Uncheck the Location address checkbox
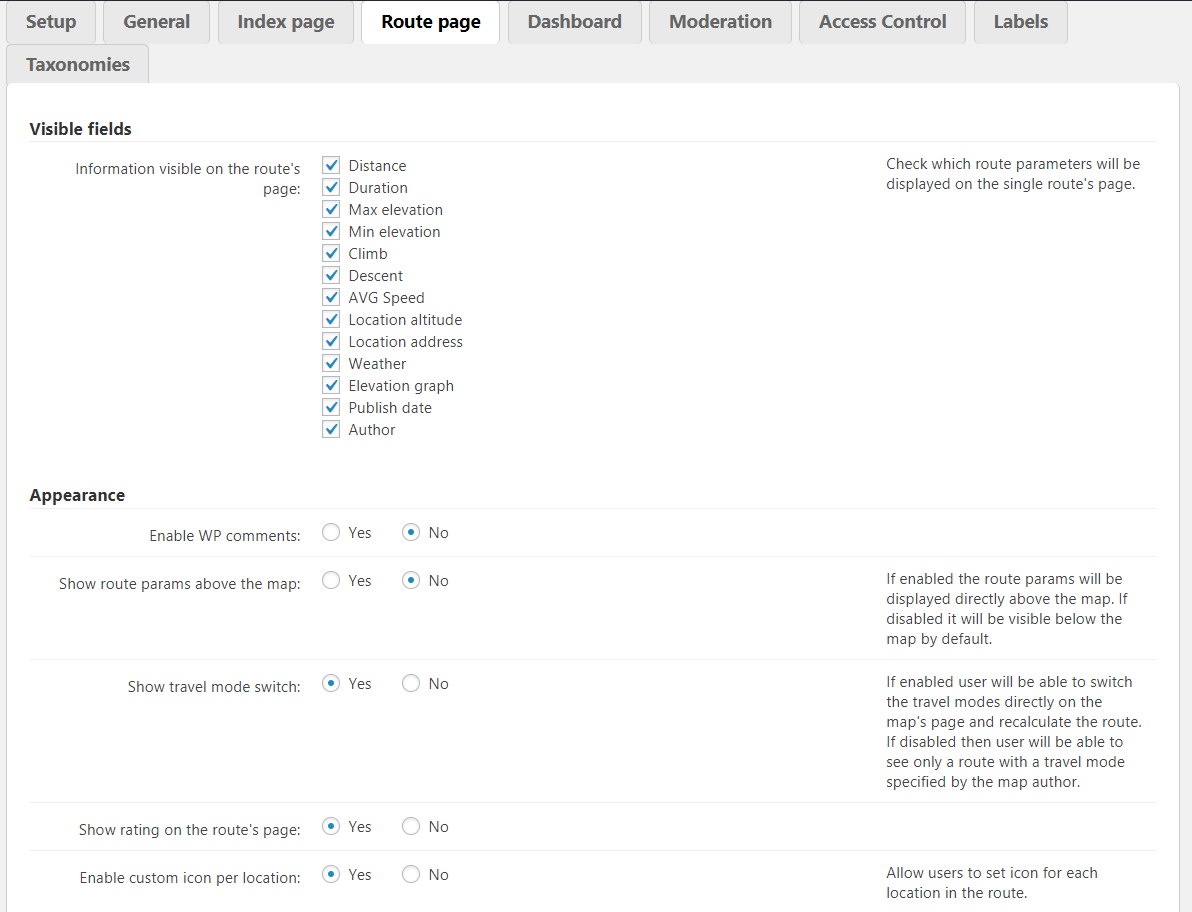The image size is (1192, 912). pyautogui.click(x=332, y=341)
